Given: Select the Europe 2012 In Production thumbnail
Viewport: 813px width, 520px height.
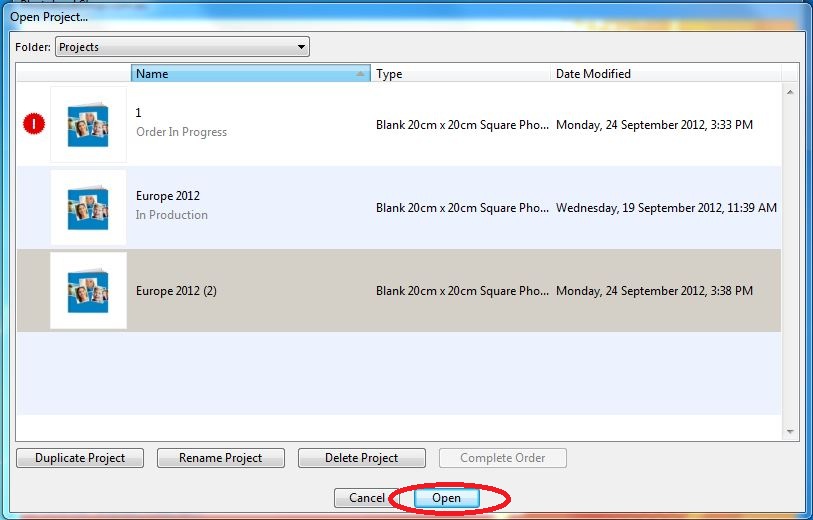Looking at the screenshot, I should pyautogui.click(x=88, y=207).
